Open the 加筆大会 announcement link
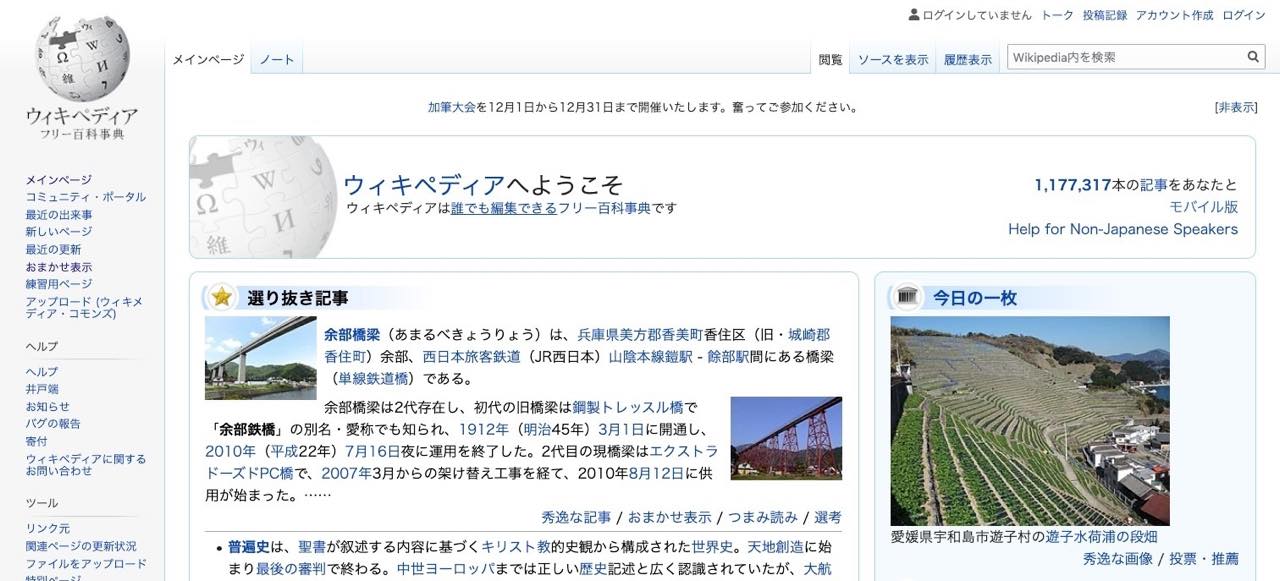Viewport: 1280px width, 581px height. click(x=452, y=107)
